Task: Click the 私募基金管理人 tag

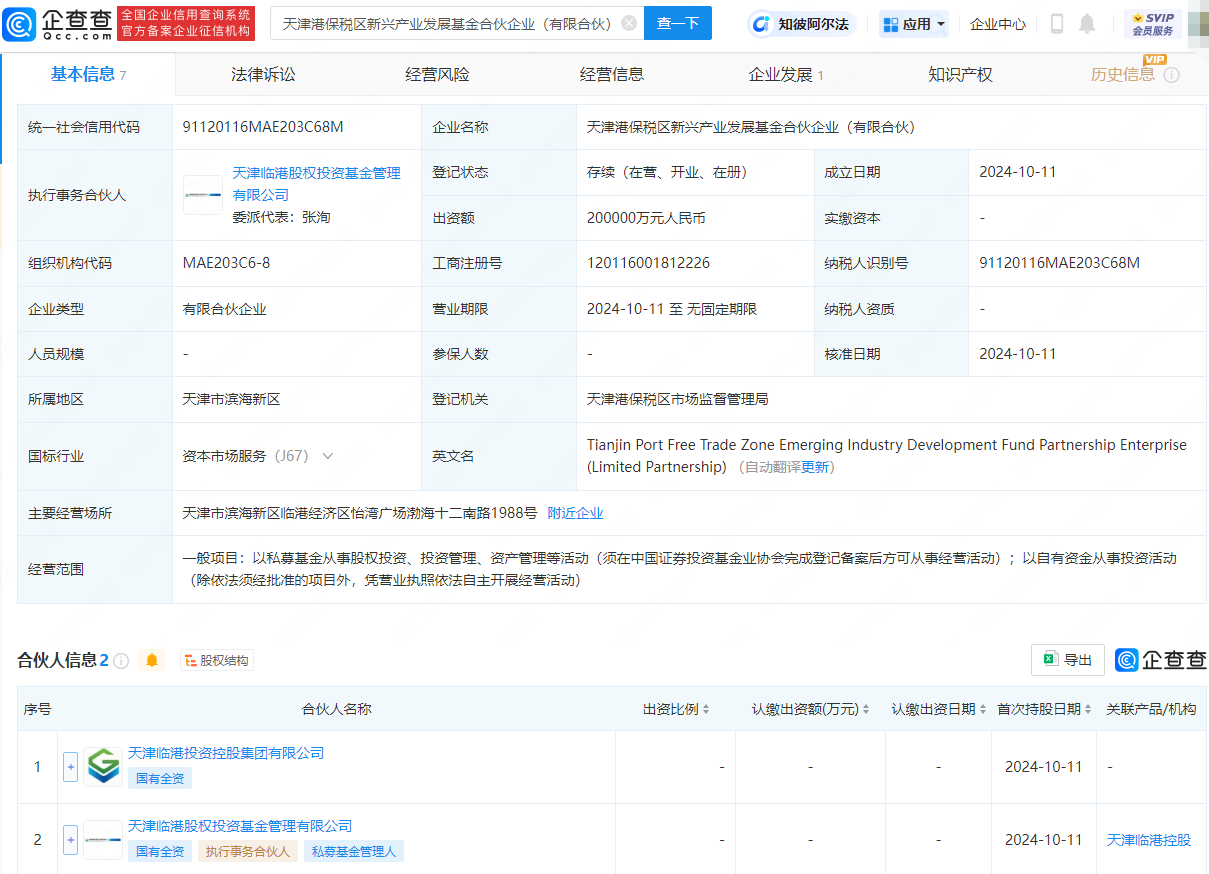Action: (x=354, y=851)
